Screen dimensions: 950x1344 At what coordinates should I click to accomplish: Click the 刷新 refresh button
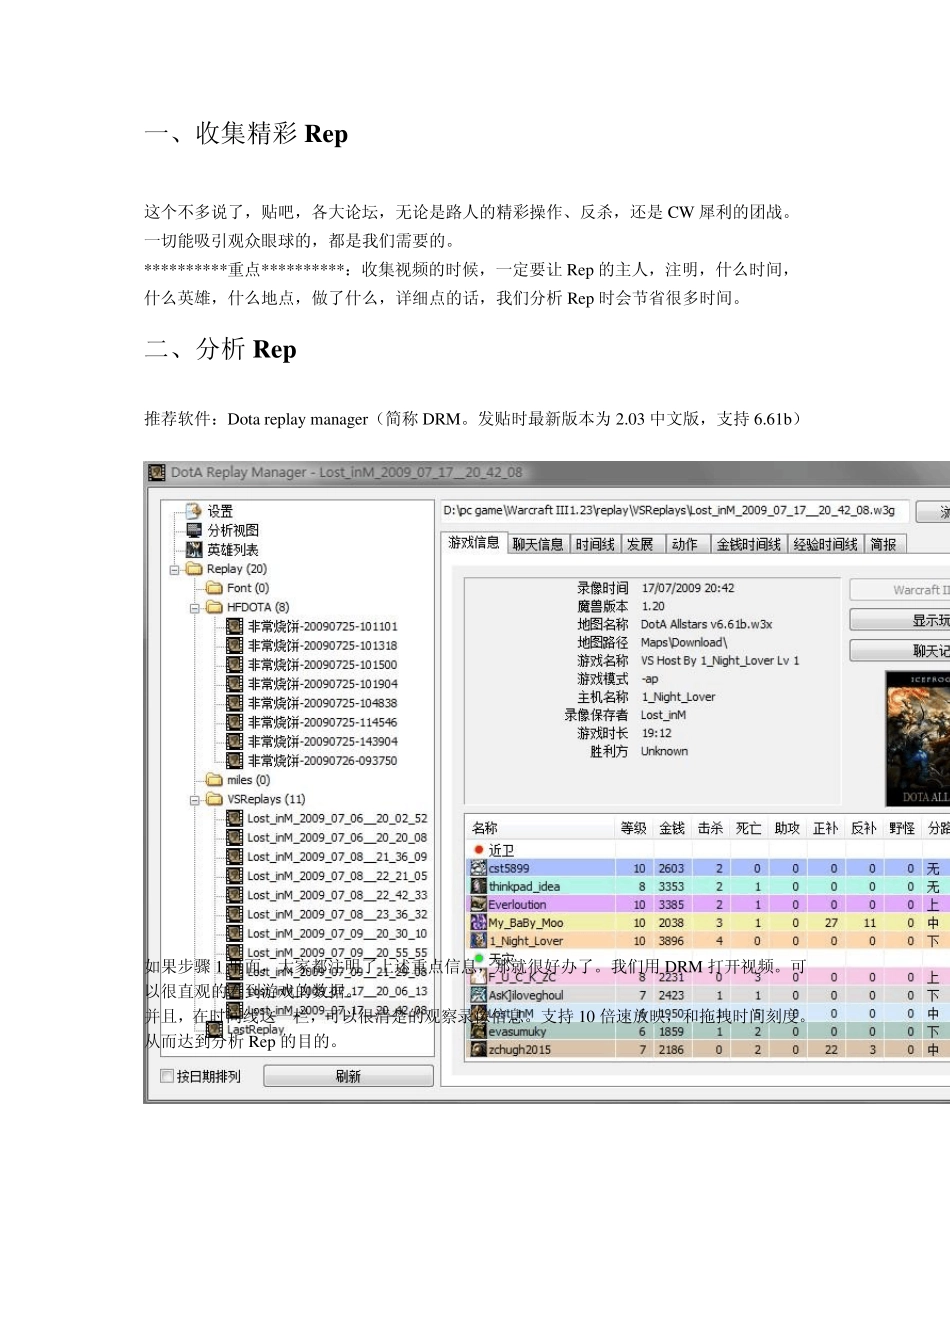pos(348,1076)
